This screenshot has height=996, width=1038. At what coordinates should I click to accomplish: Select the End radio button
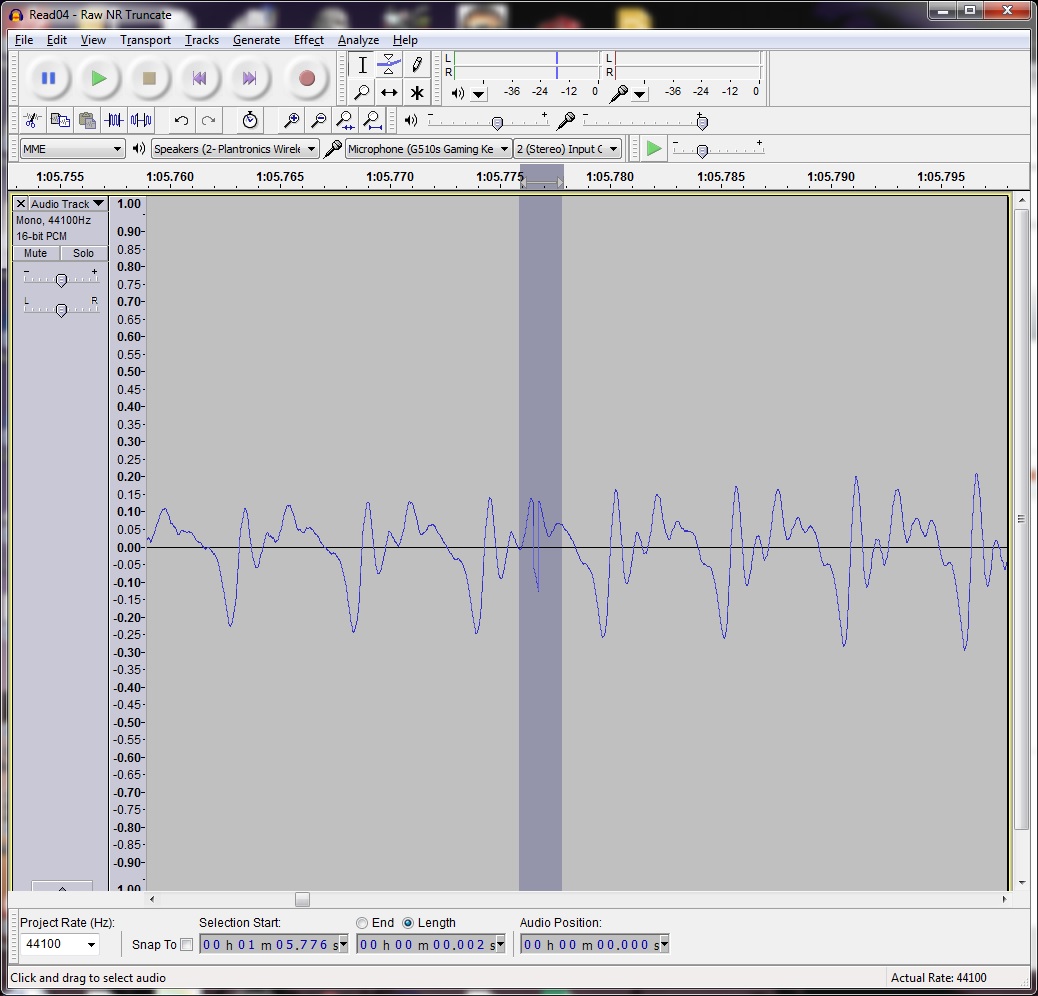tap(361, 923)
